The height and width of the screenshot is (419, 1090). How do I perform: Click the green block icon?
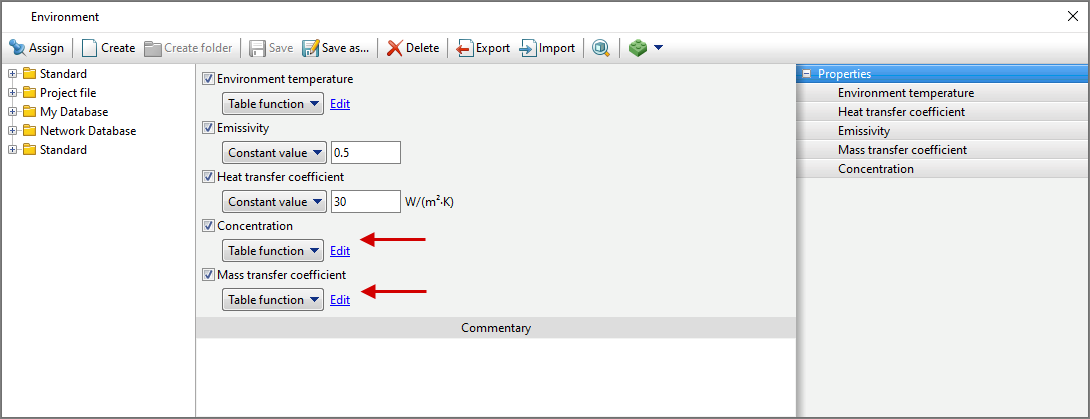(x=638, y=48)
